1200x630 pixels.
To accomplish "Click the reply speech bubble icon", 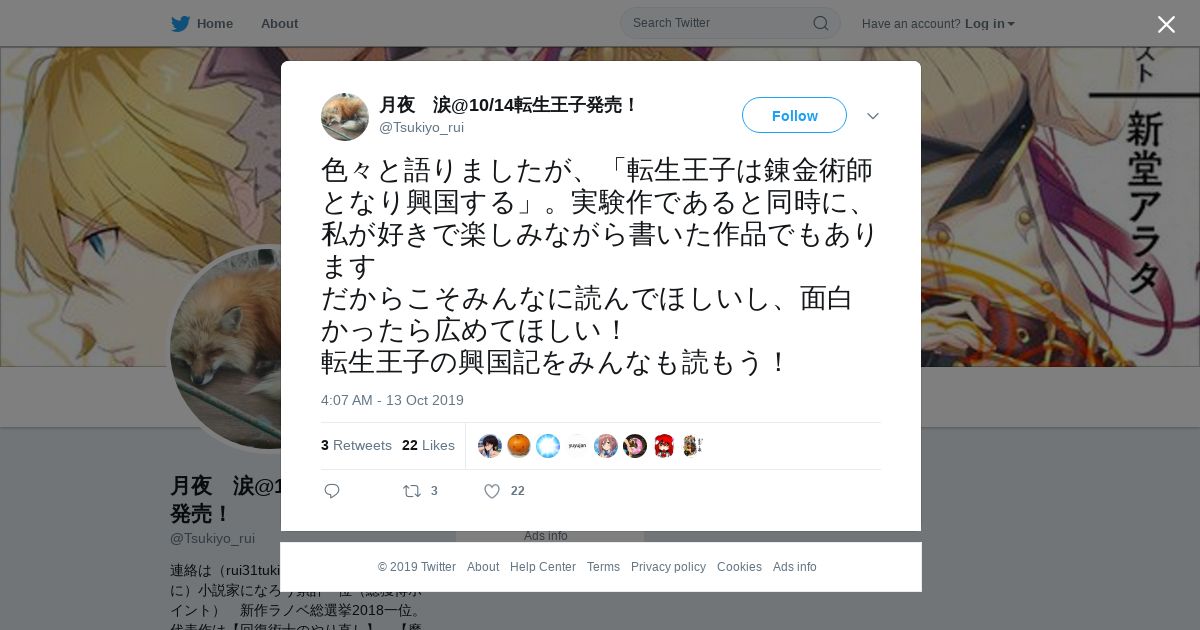I will point(332,491).
